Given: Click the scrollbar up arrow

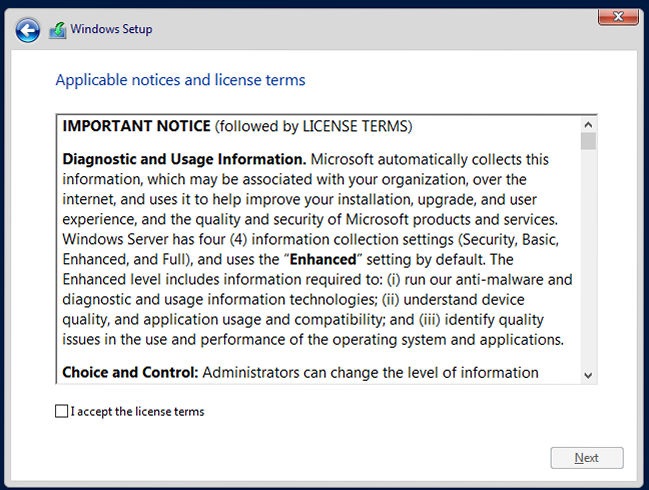Looking at the screenshot, I should coord(588,124).
